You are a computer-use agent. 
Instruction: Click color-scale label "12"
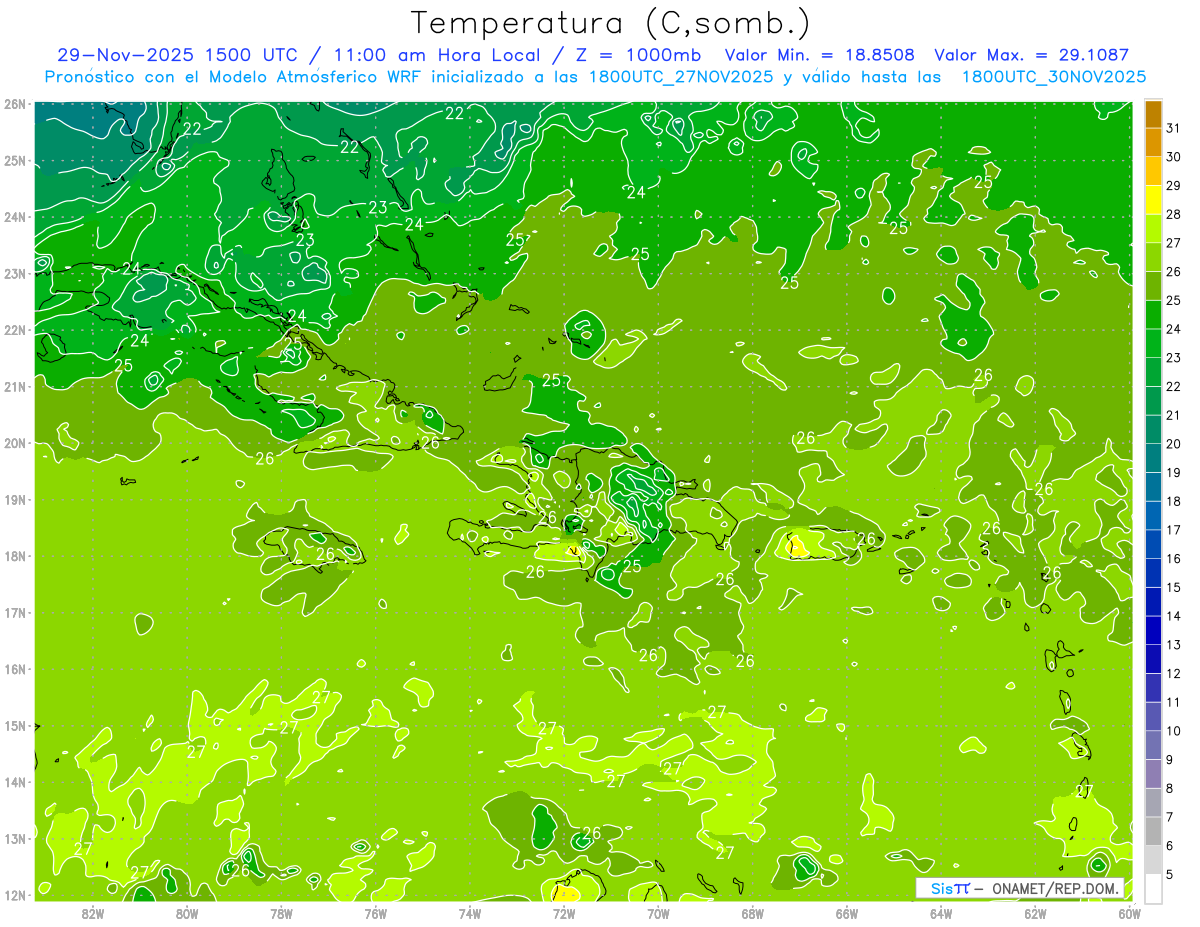pos(1174,673)
